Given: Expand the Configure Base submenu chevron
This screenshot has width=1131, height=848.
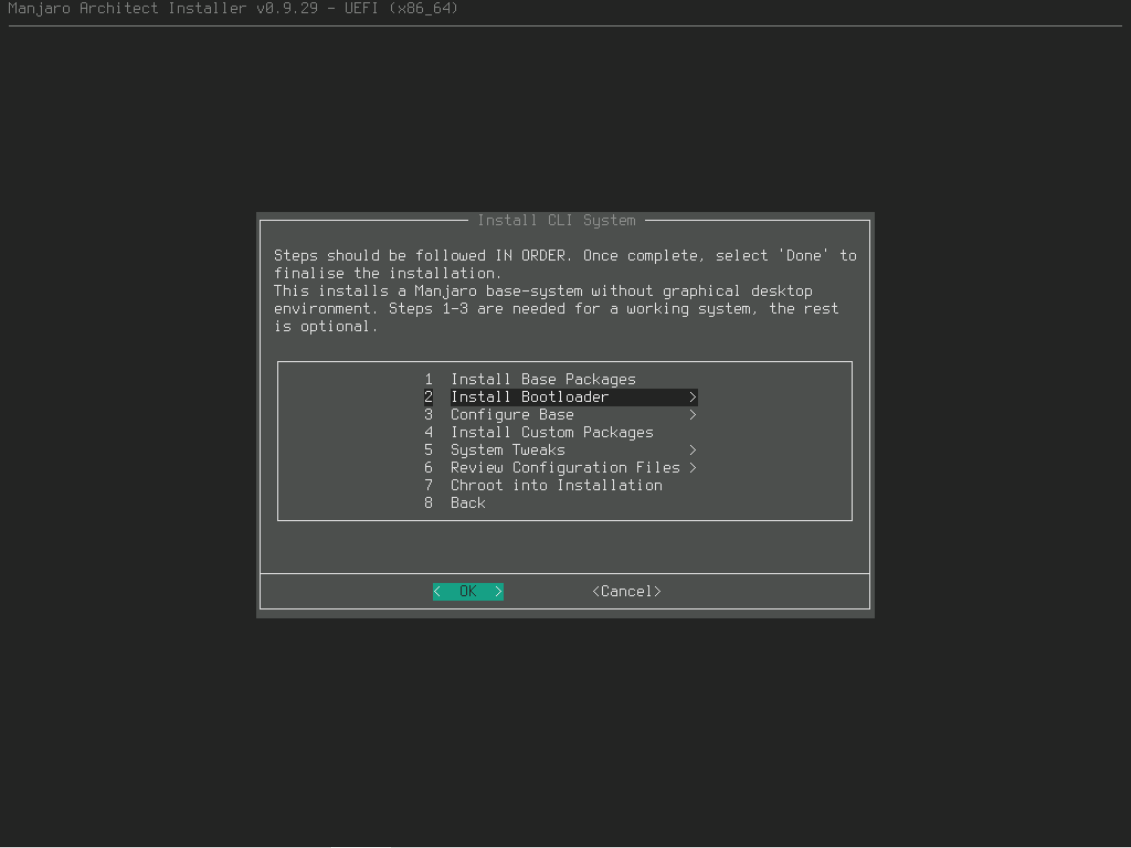Looking at the screenshot, I should coord(694,414).
